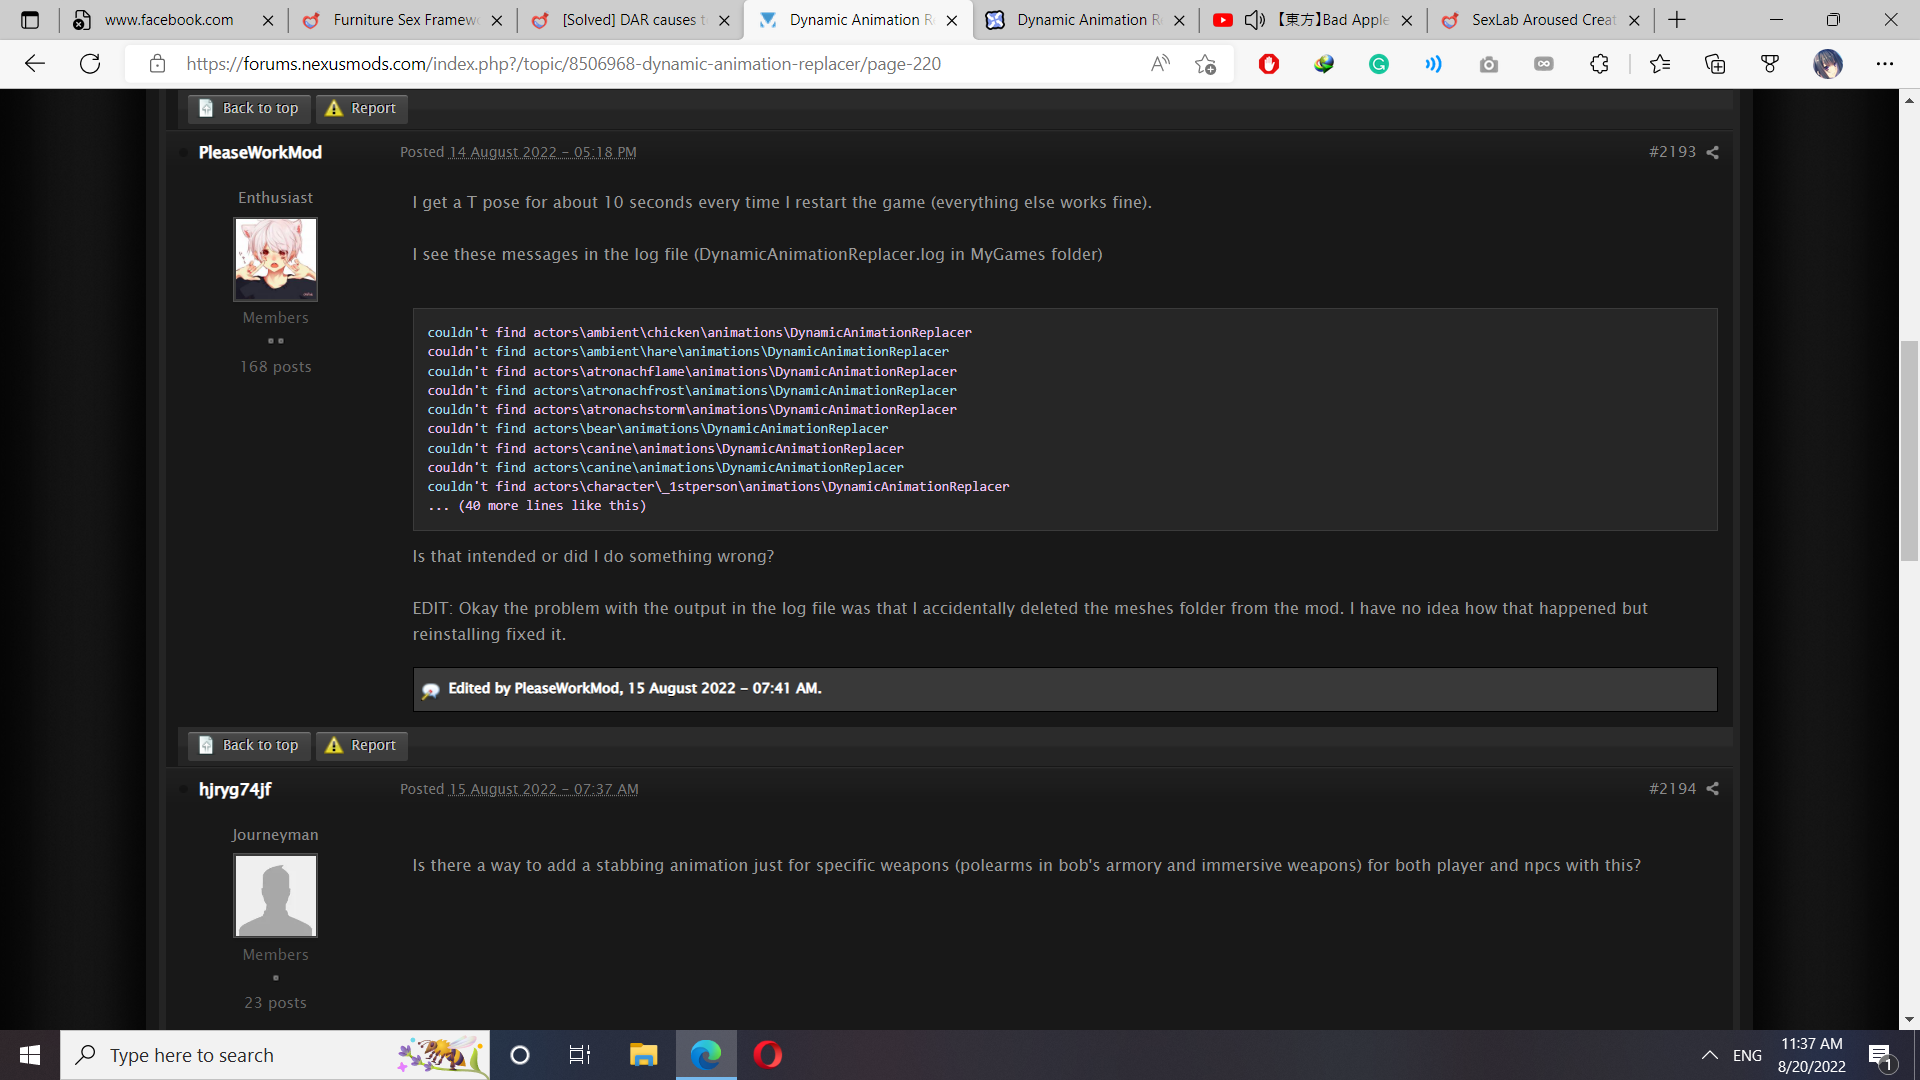Add this page to favorites

pos(1205,64)
